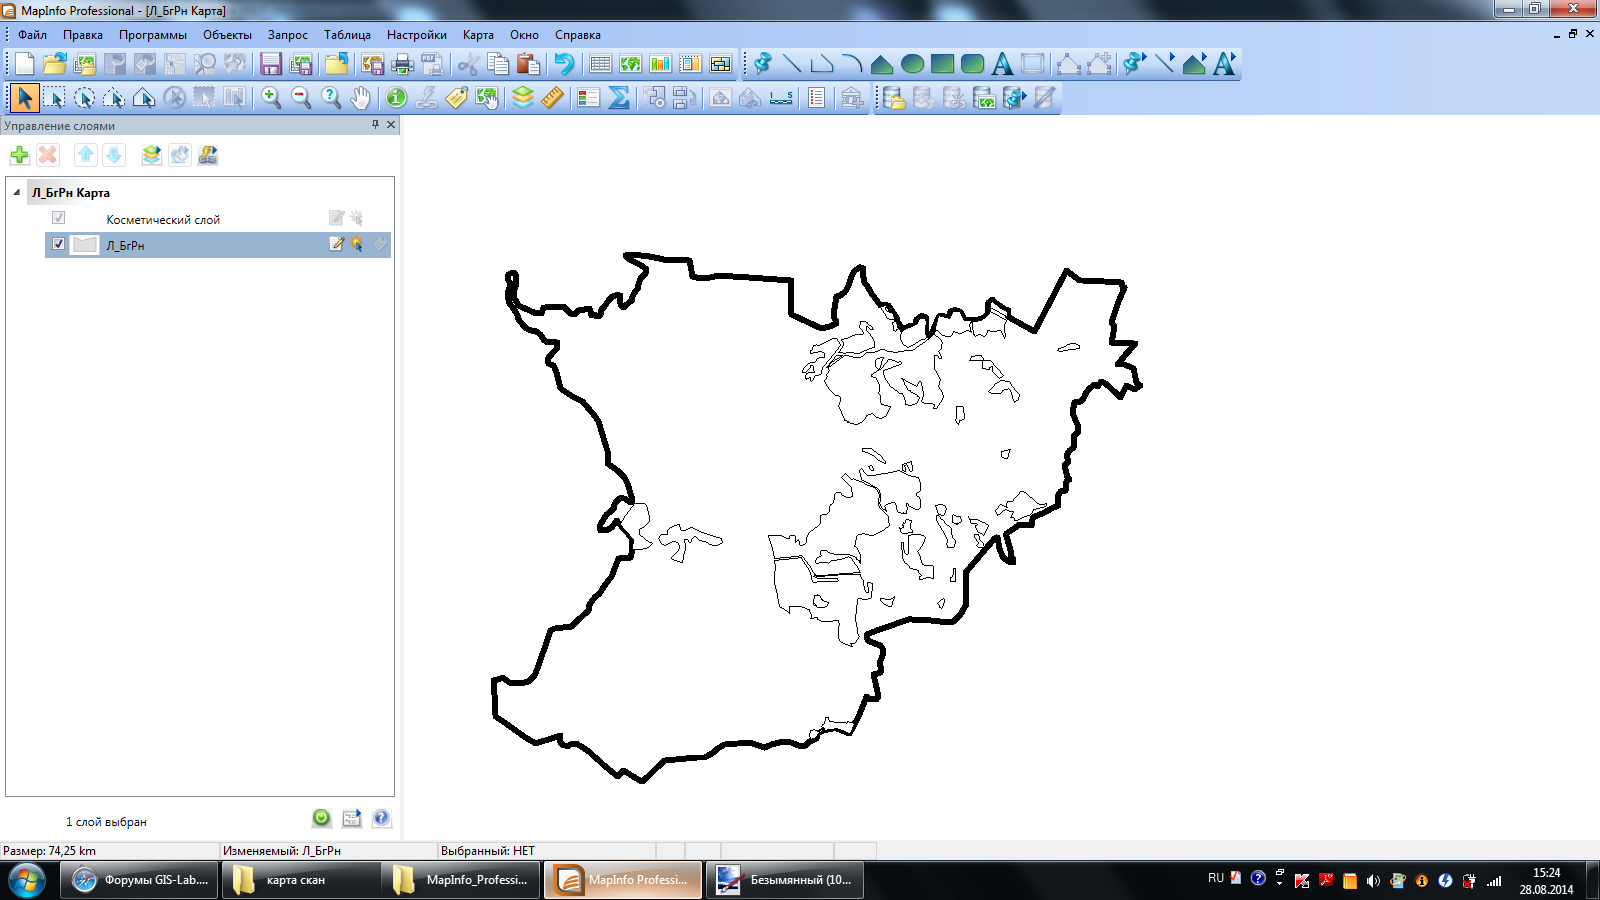1600x900 pixels.
Task: Undo the last action
Action: [x=565, y=64]
